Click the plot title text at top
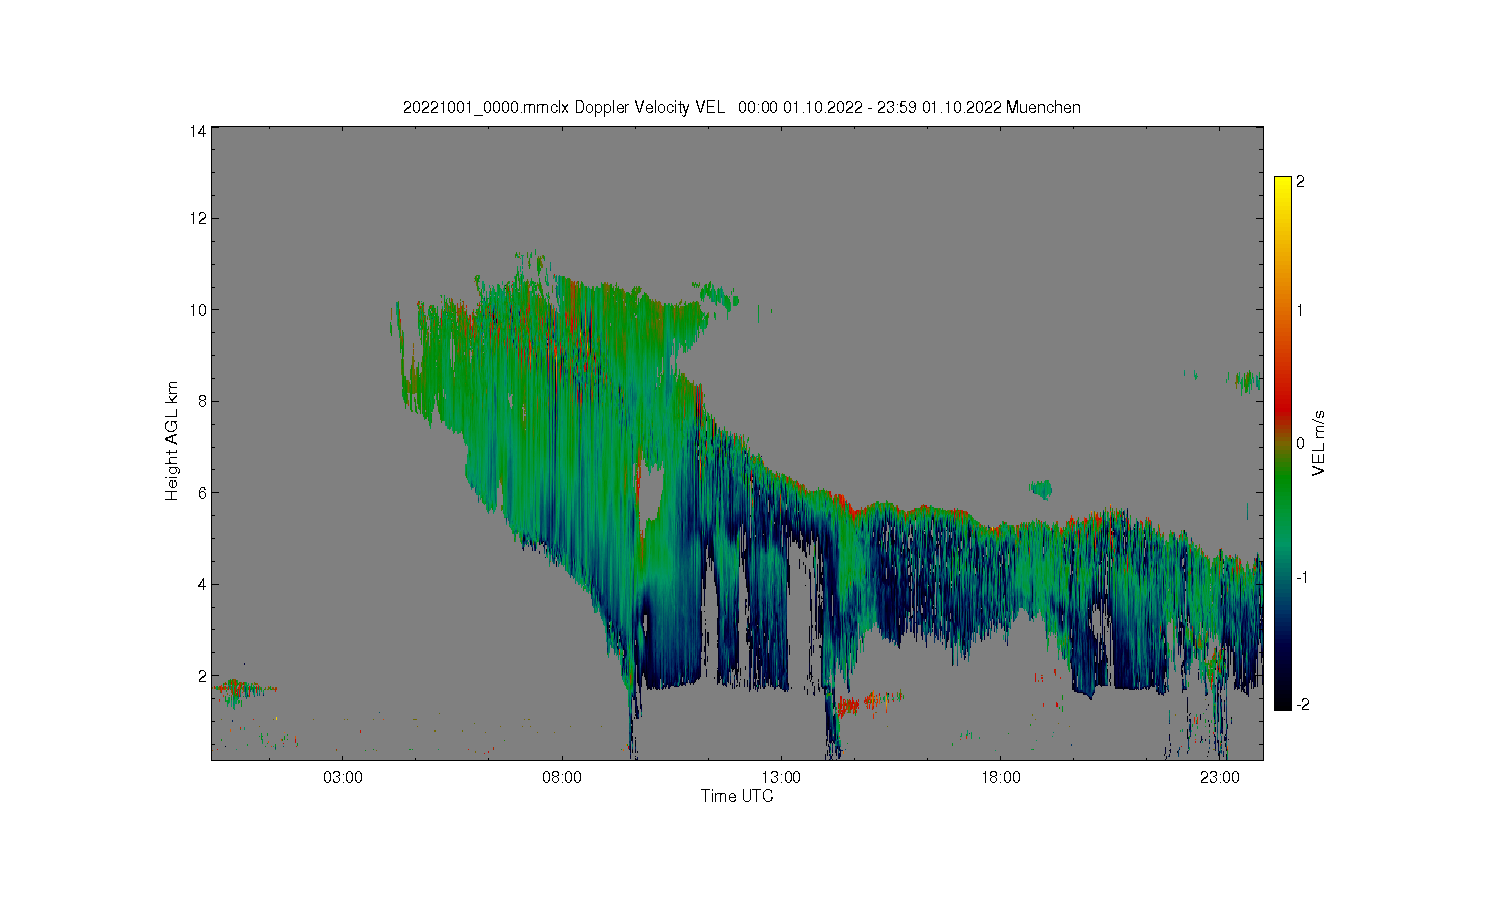This screenshot has height=900, width=1500. [x=741, y=107]
